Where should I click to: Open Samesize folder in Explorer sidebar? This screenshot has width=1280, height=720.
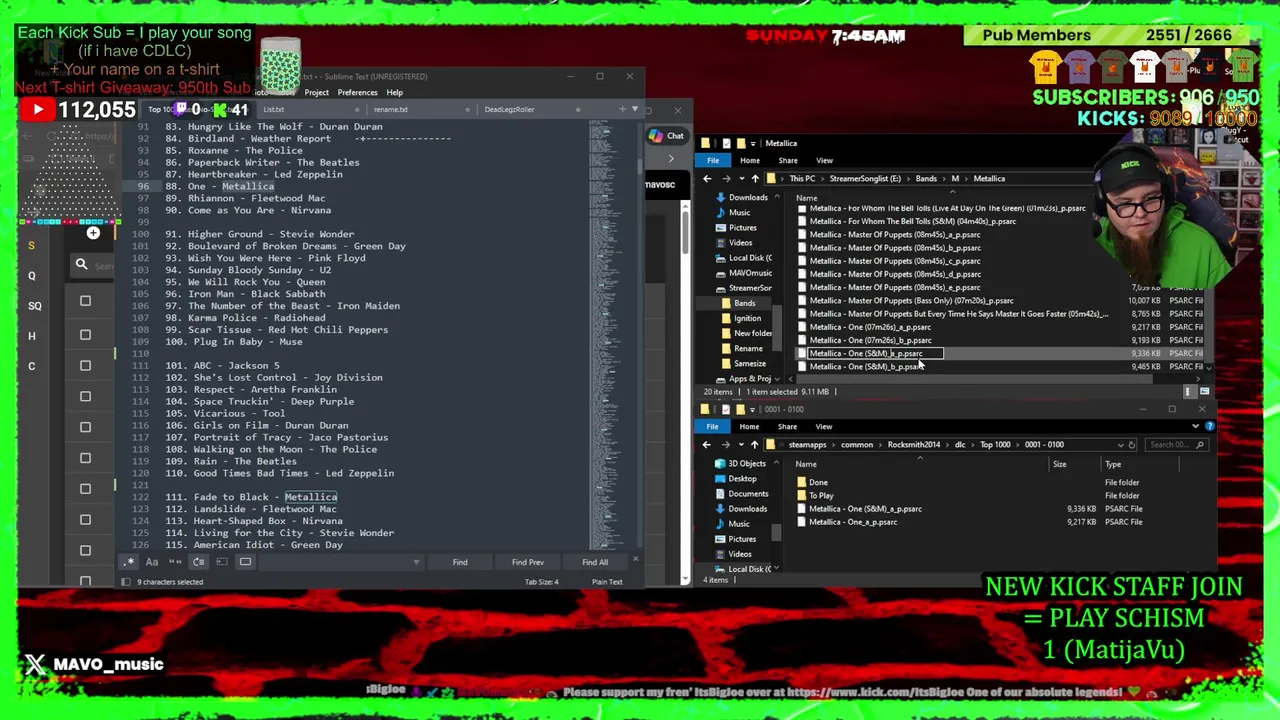749,363
